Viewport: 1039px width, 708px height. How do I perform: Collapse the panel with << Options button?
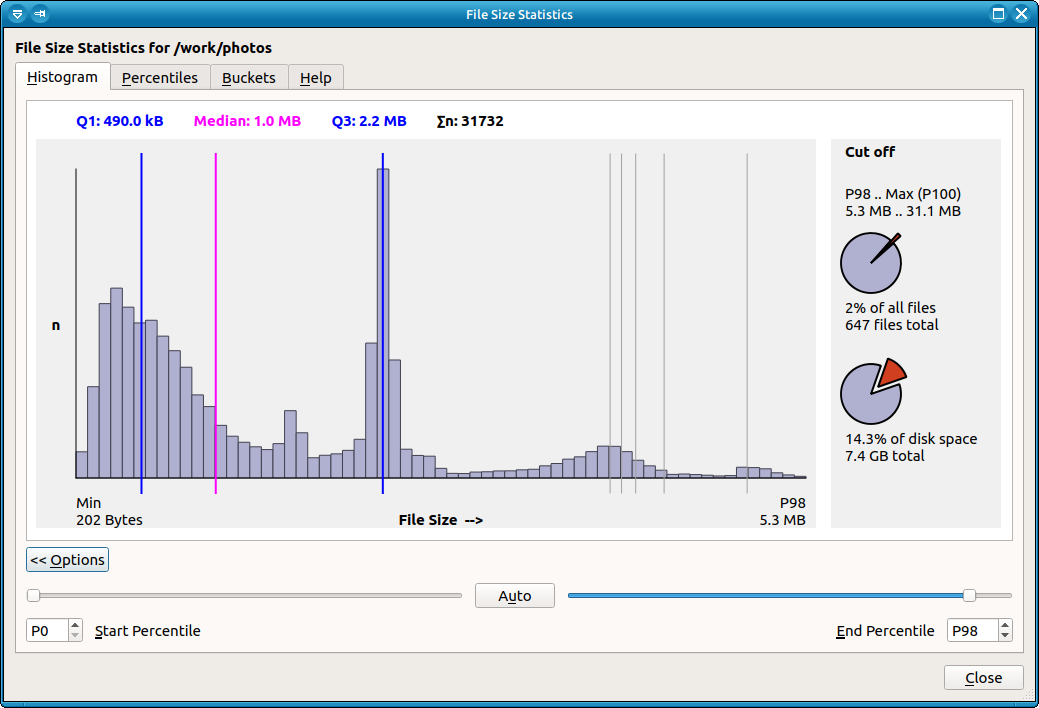tap(68, 560)
